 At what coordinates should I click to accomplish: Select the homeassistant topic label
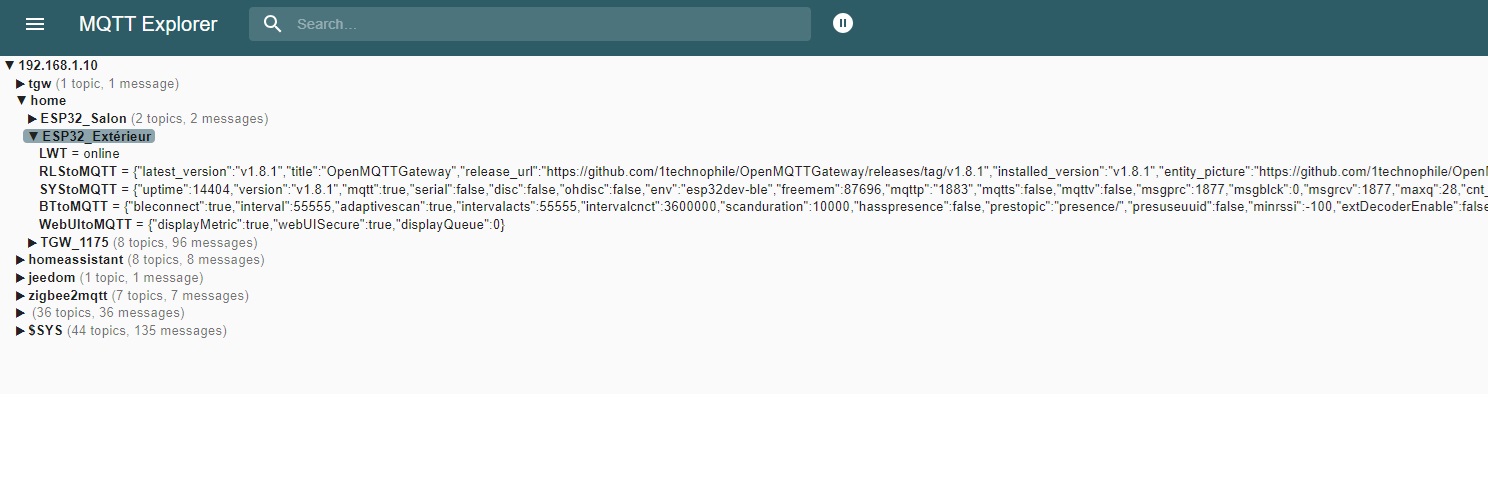point(76,260)
